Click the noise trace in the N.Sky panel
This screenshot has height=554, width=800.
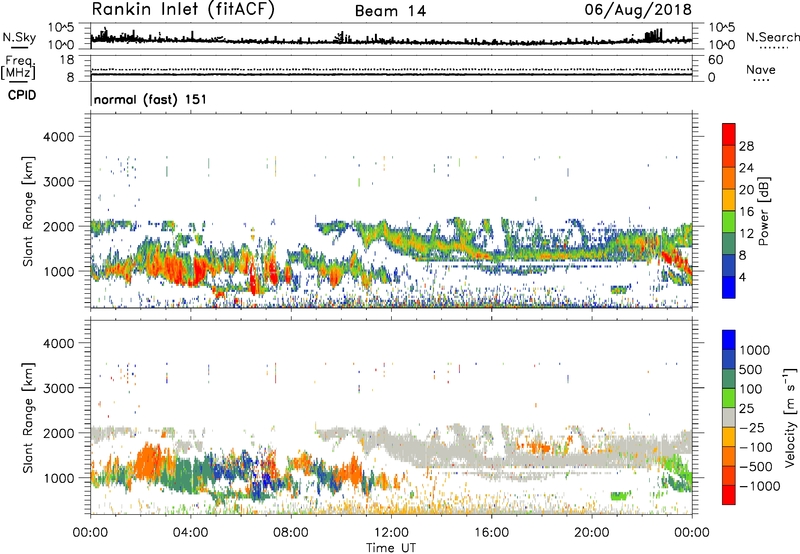[x=391, y=40]
